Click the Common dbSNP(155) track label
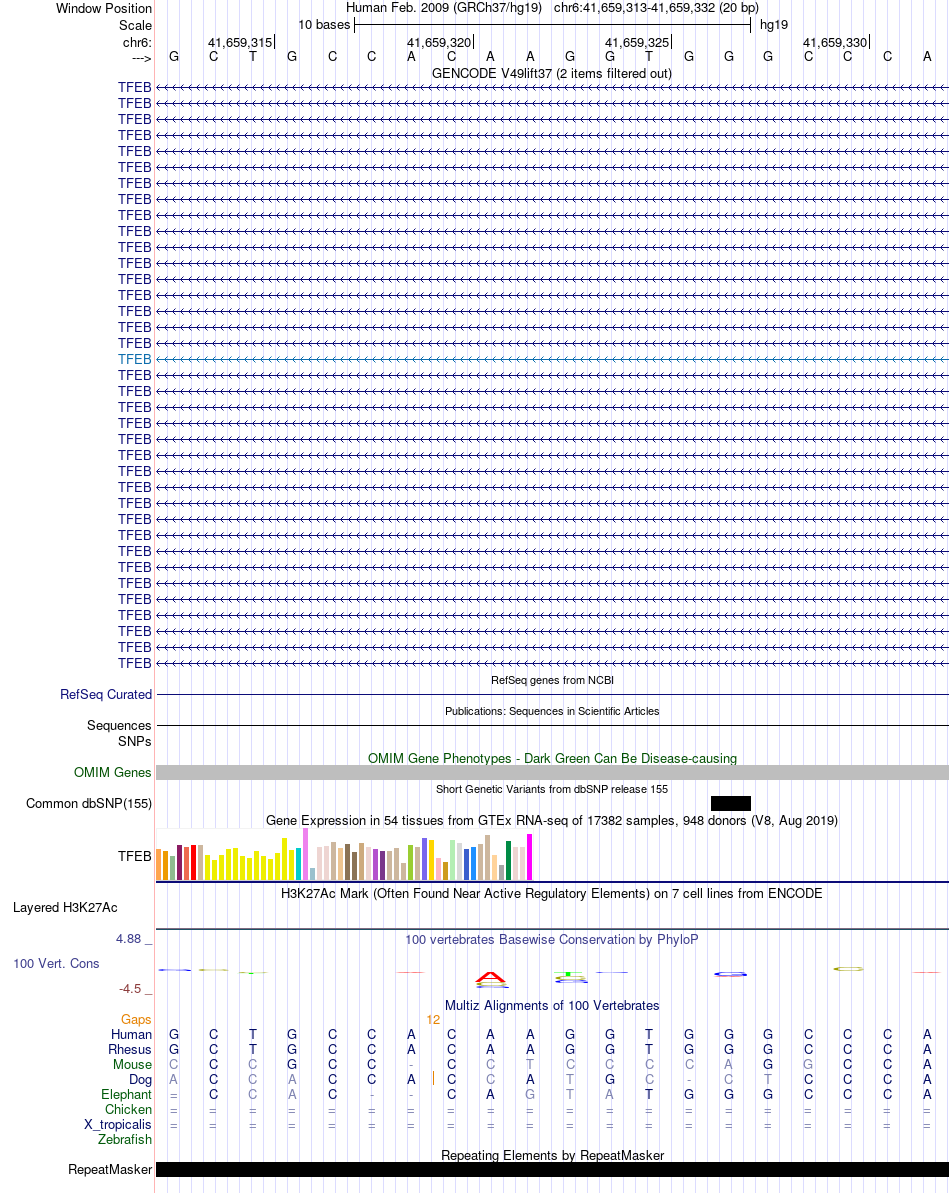The height and width of the screenshot is (1193, 950). coord(89,803)
